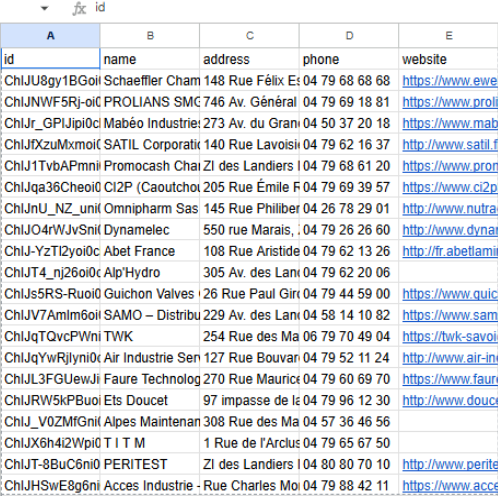Open the http://www.perite link for PERITEST
The image size is (498, 498).
[x=450, y=465]
